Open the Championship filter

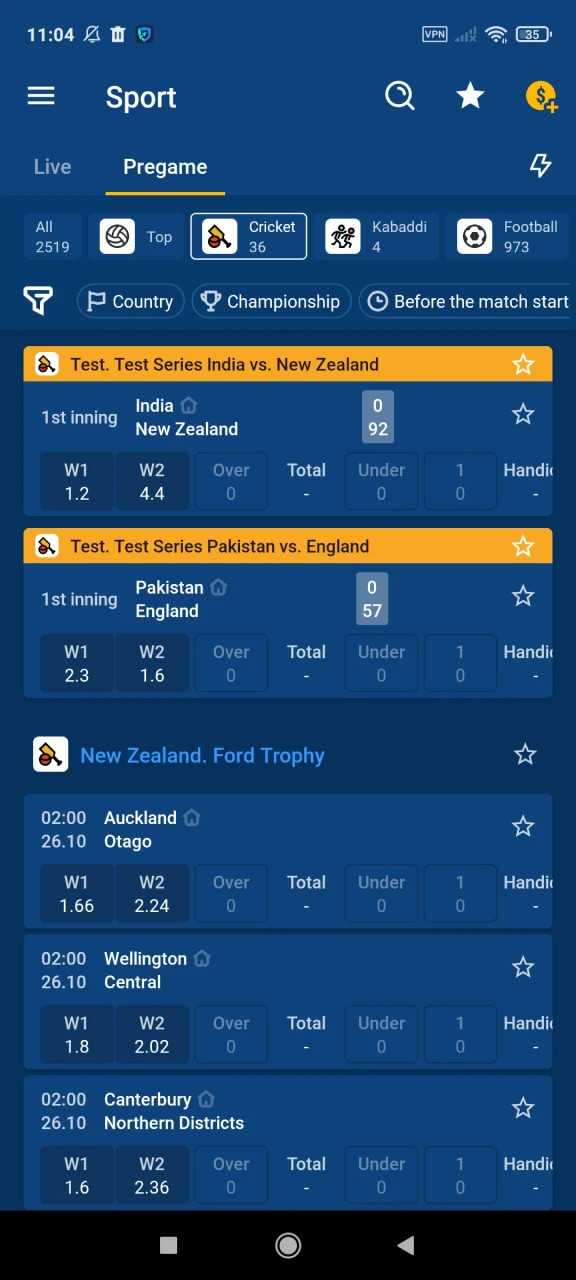[x=271, y=301]
